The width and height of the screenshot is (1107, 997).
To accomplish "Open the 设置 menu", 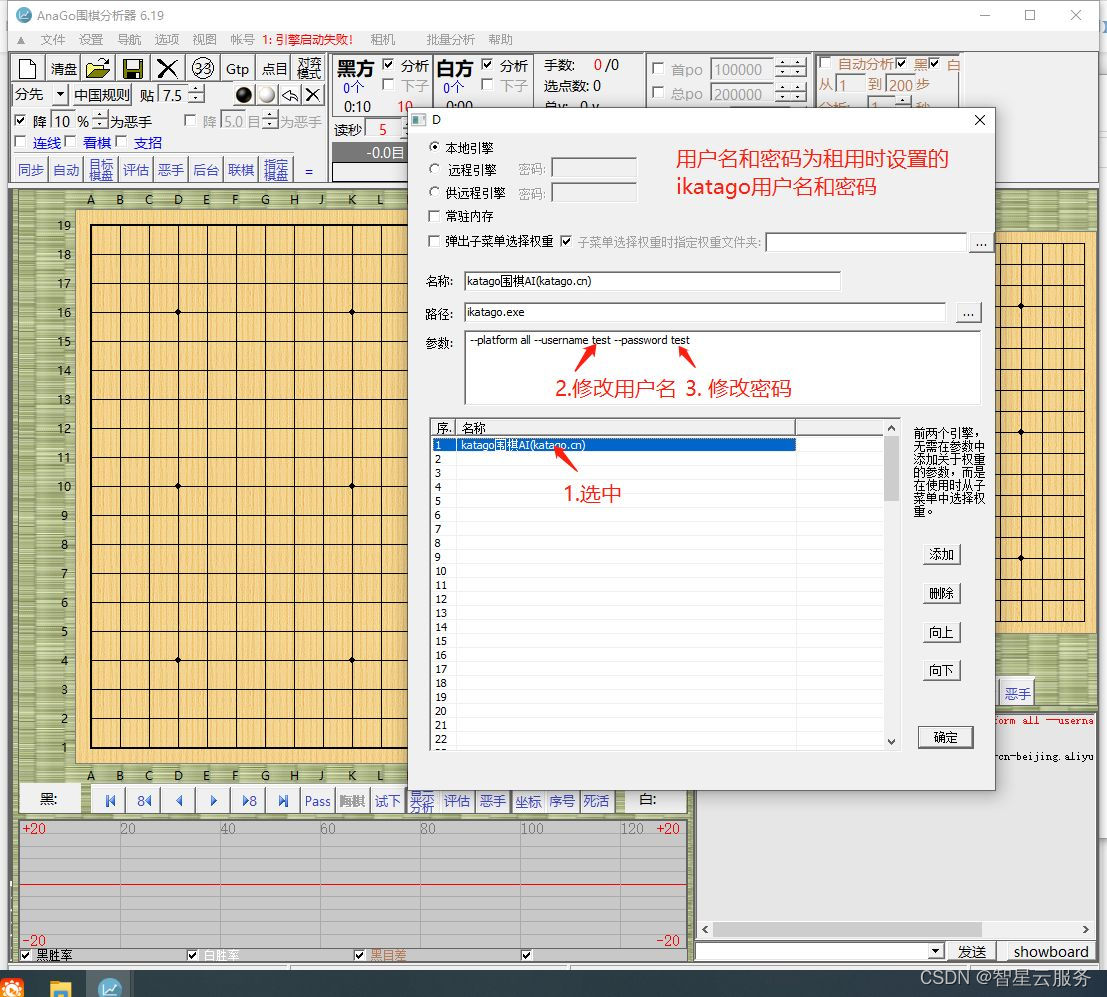I will [x=91, y=40].
